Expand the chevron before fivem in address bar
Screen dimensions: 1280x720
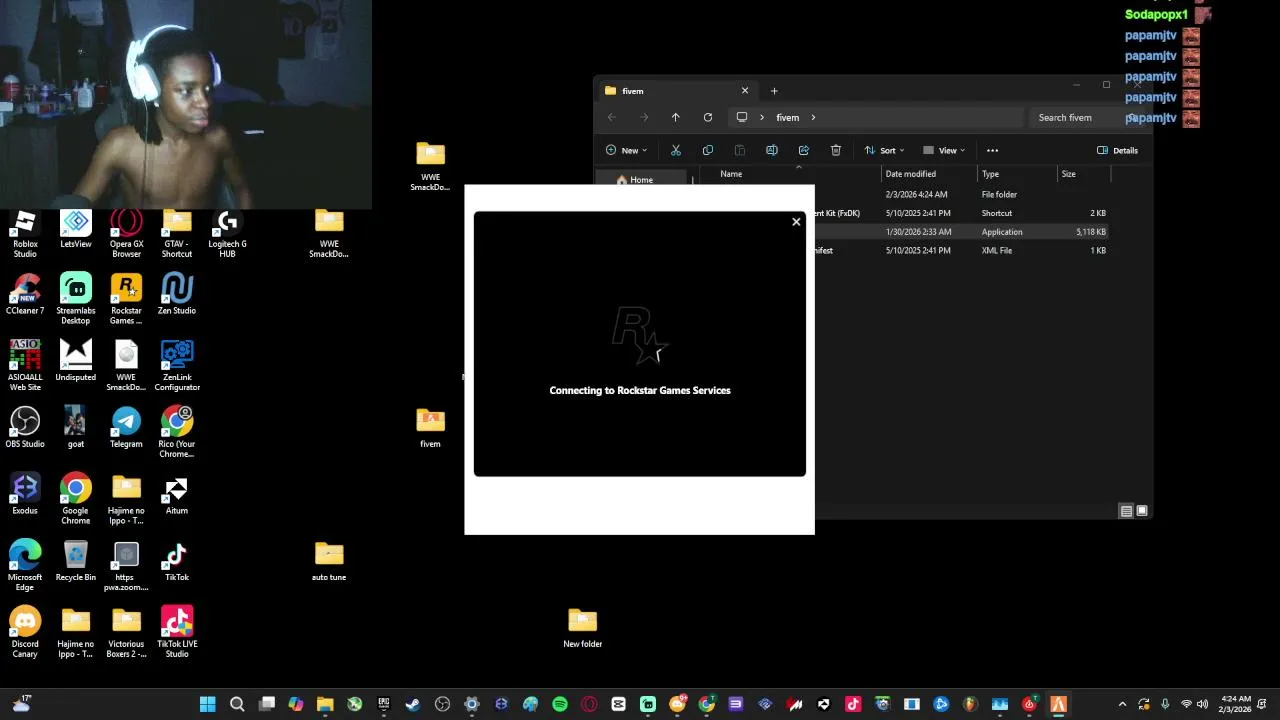point(762,117)
